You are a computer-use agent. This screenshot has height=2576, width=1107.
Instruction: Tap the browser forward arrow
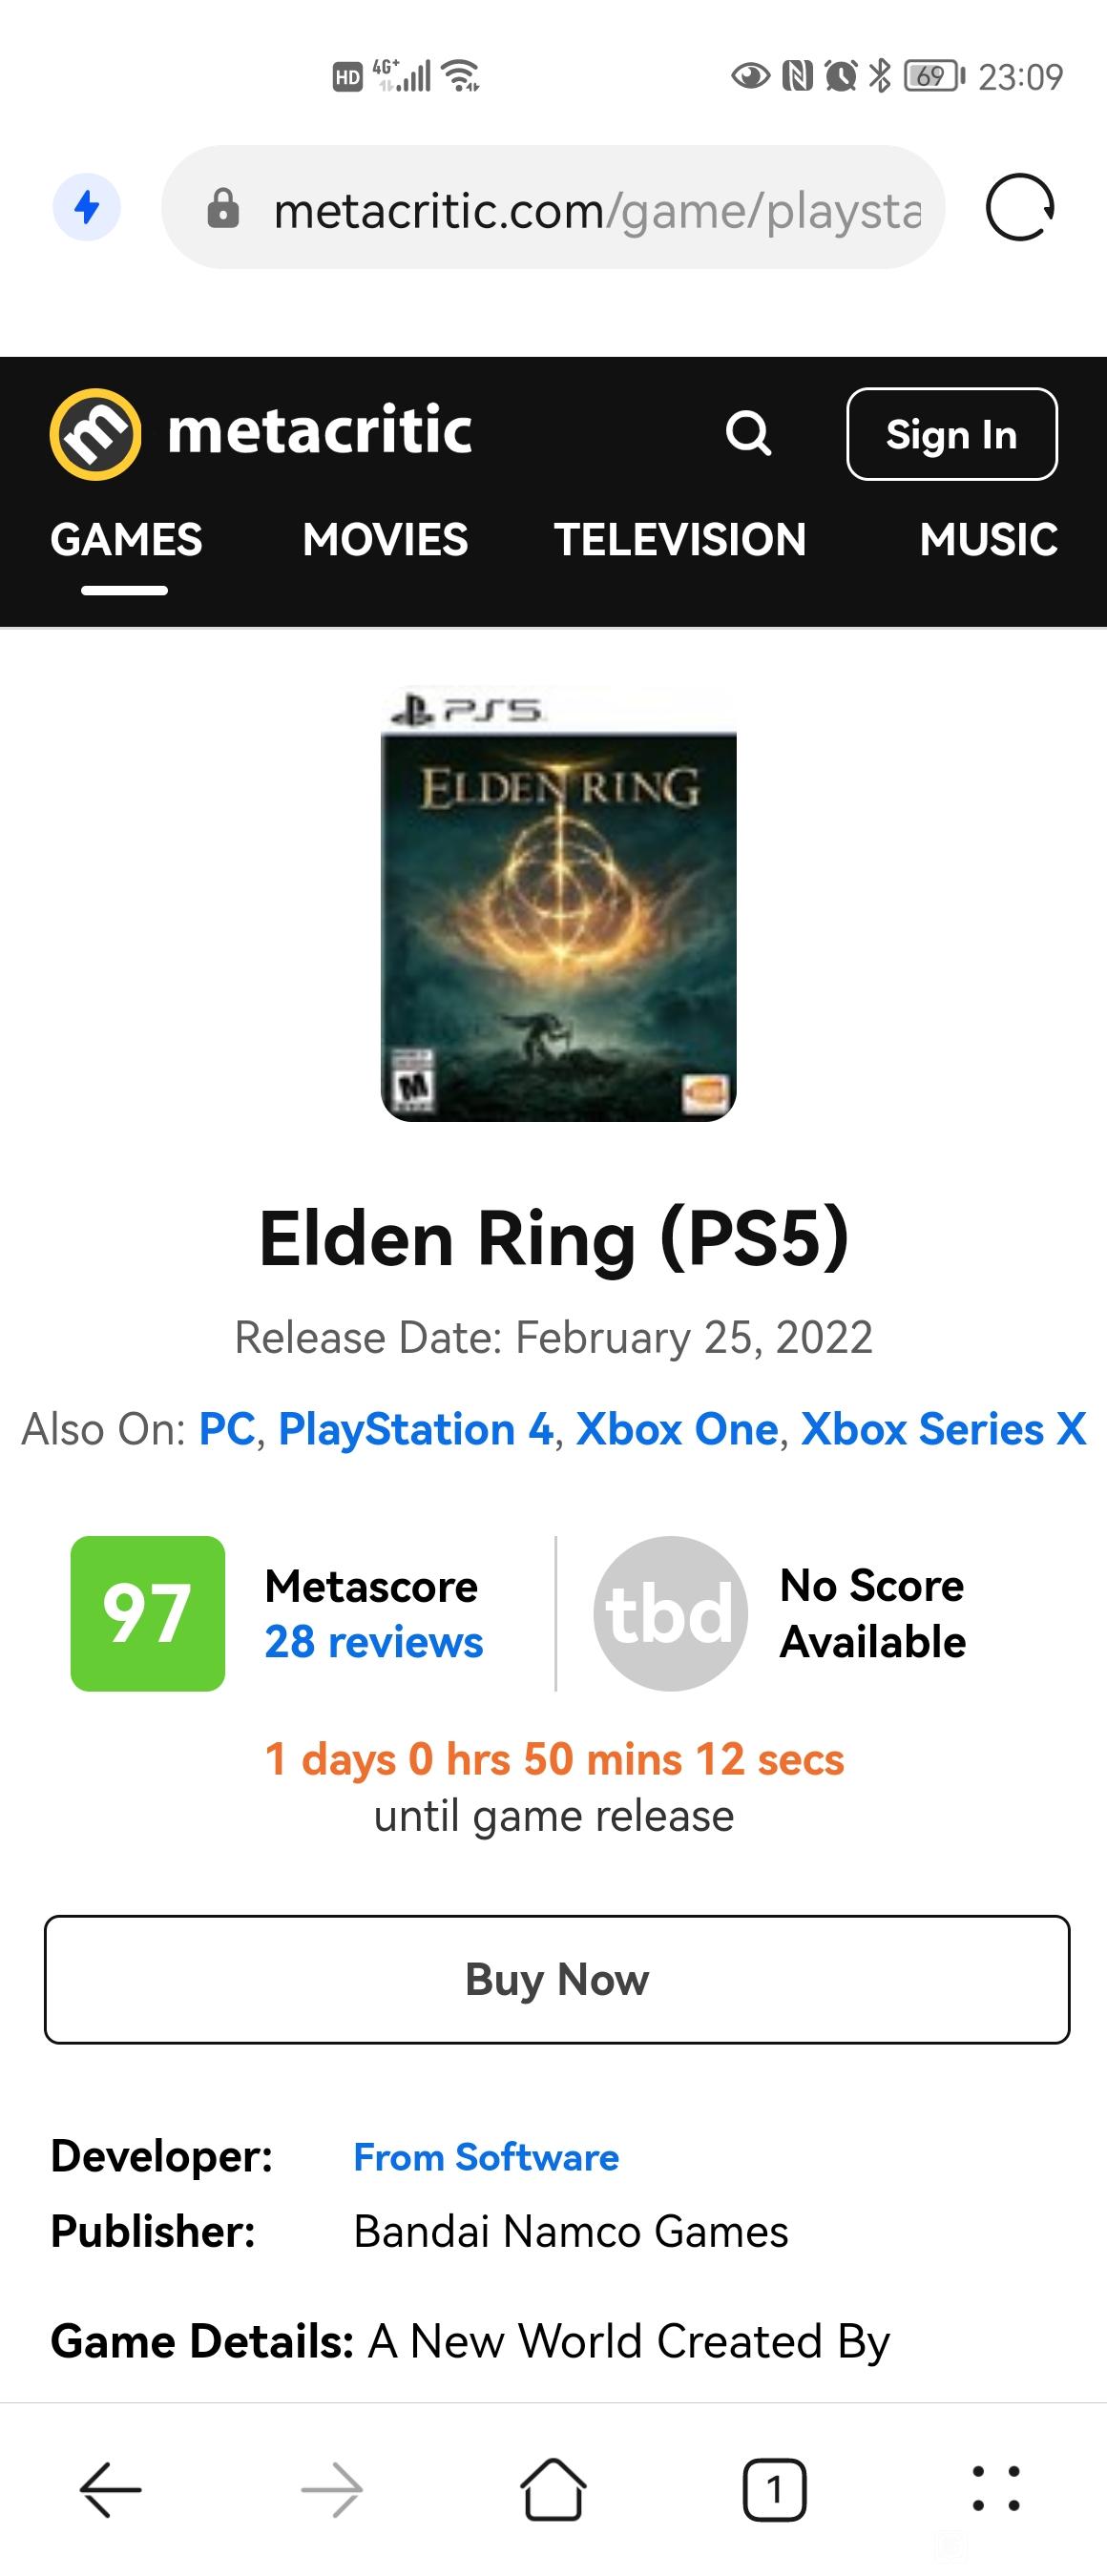click(332, 2489)
